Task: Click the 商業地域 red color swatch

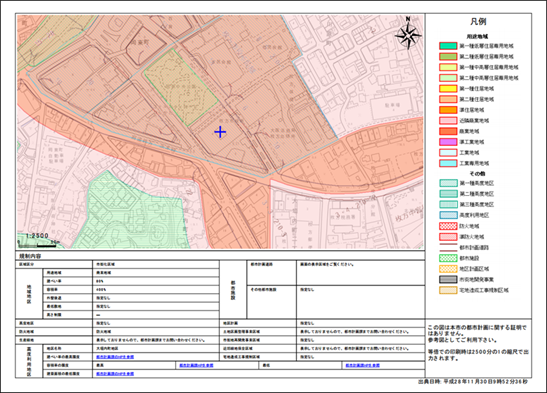Action: [448, 131]
